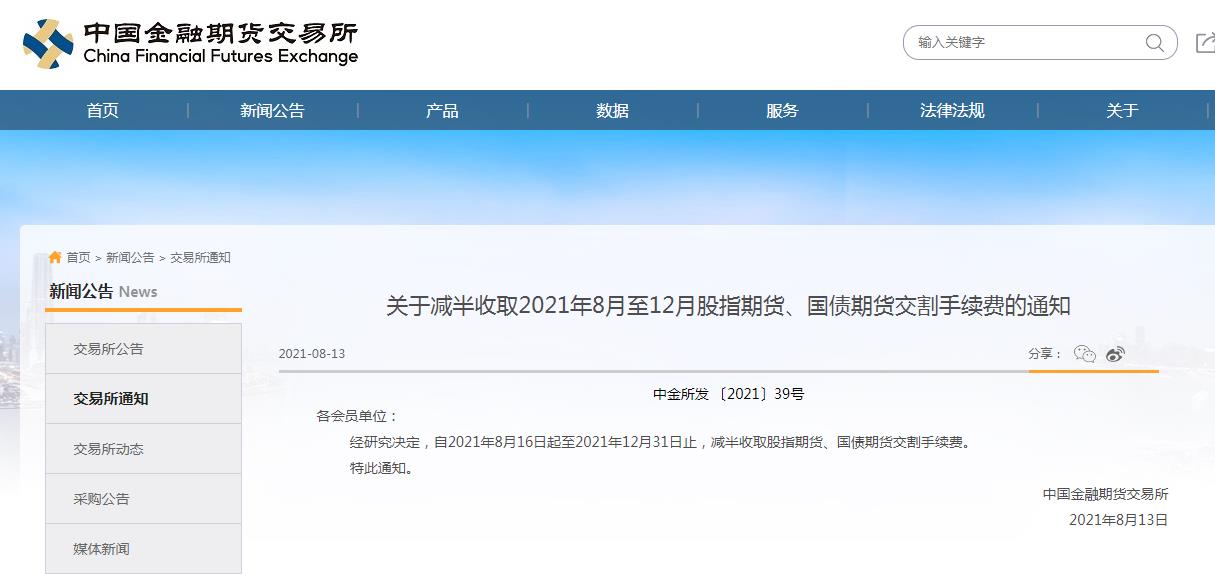Click the home icon in breadcrumb
Image resolution: width=1215 pixels, height=578 pixels.
pyautogui.click(x=55, y=257)
